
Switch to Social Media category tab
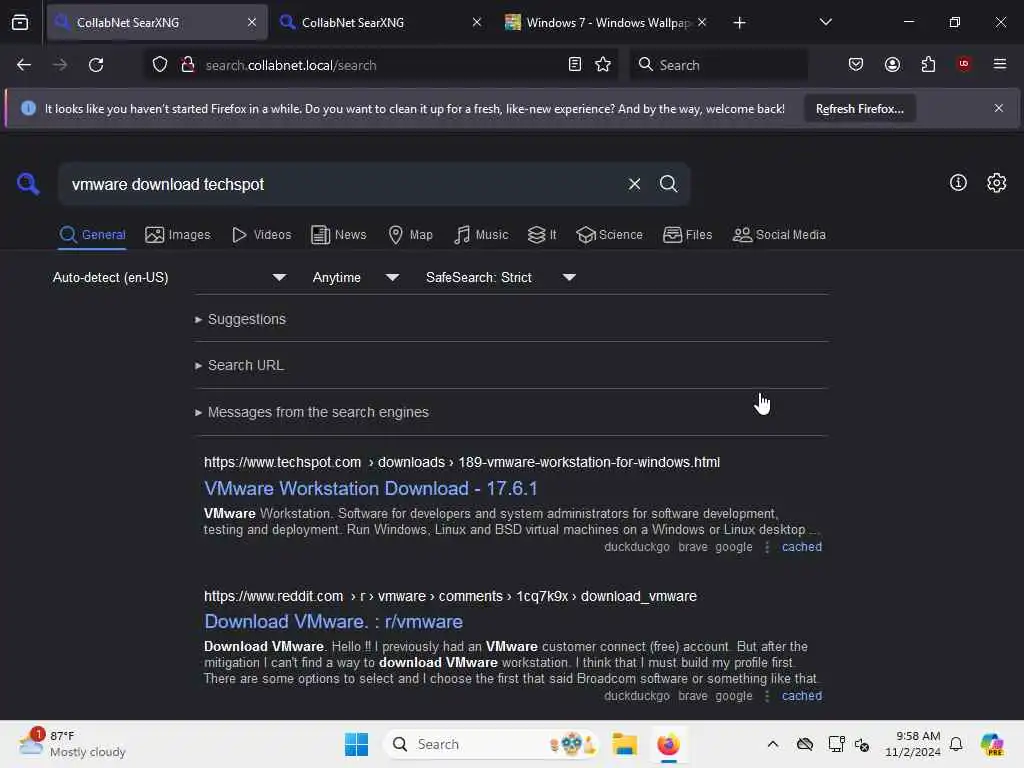click(778, 235)
